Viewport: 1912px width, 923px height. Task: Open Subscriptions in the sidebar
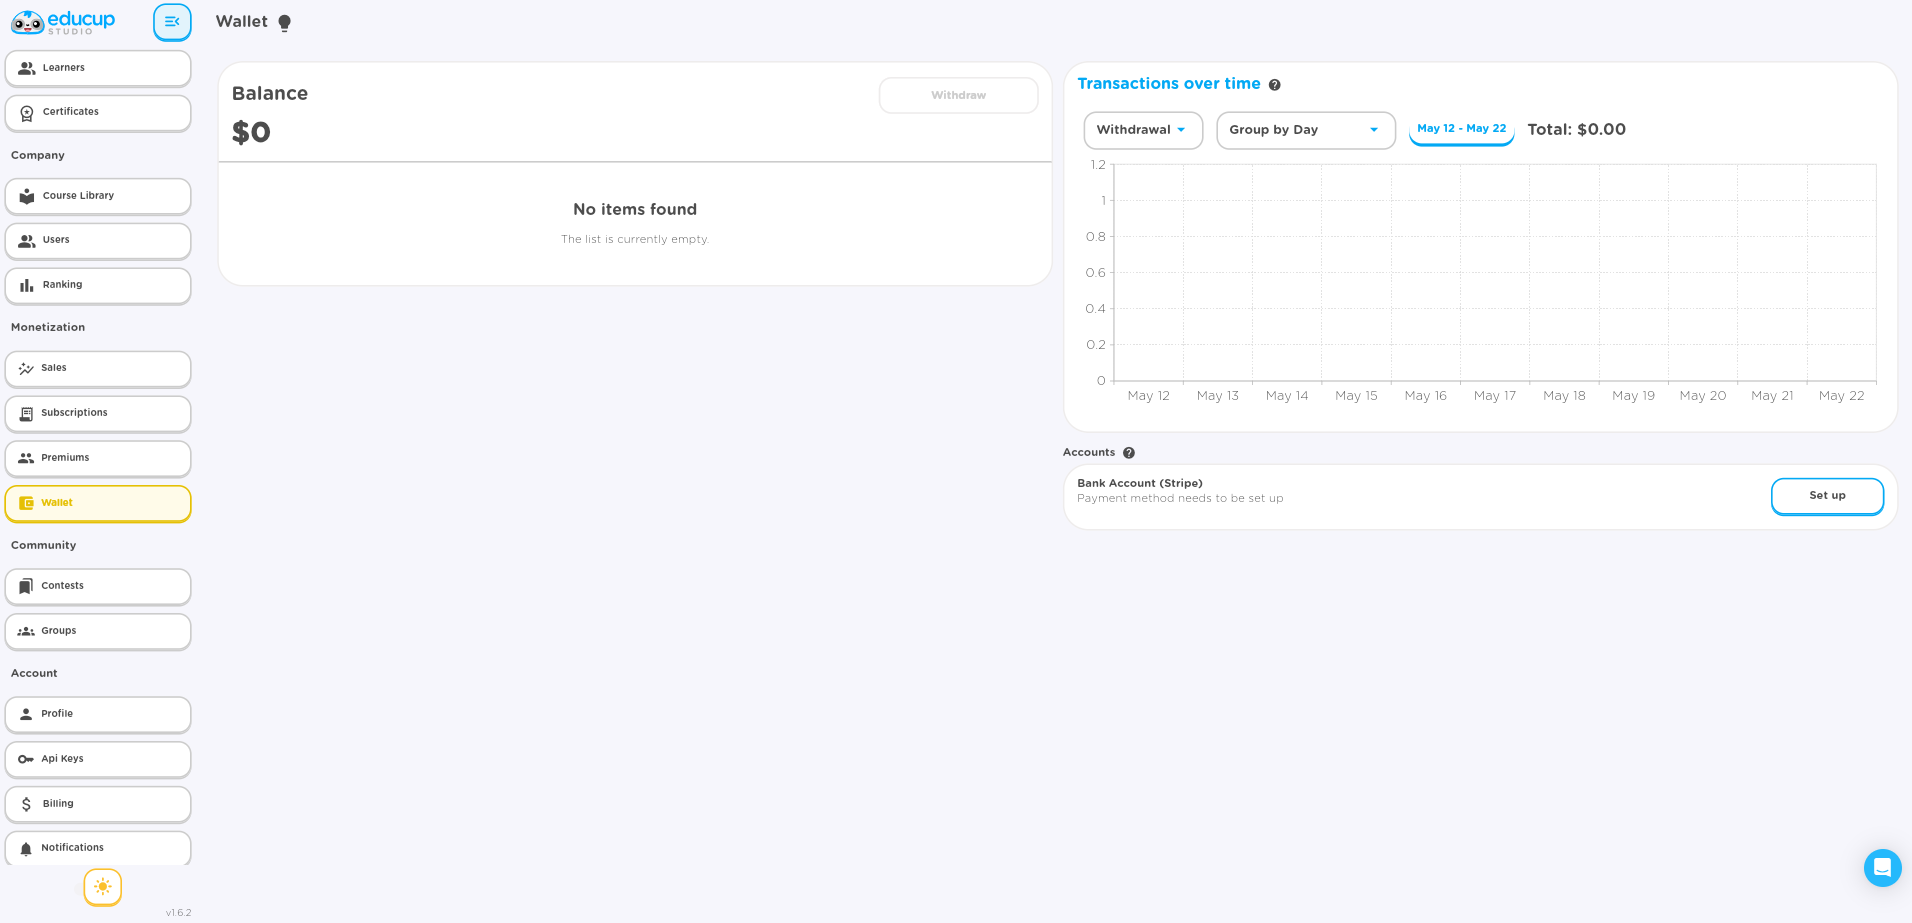pos(98,413)
